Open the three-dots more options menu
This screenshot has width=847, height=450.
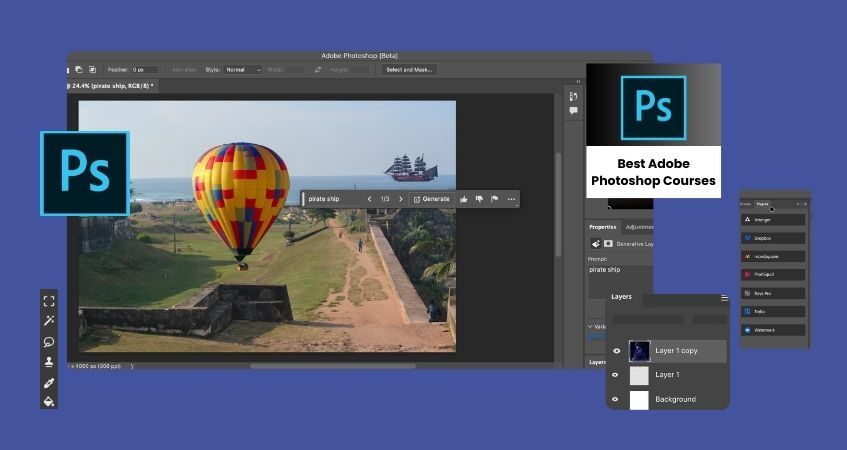click(x=511, y=199)
